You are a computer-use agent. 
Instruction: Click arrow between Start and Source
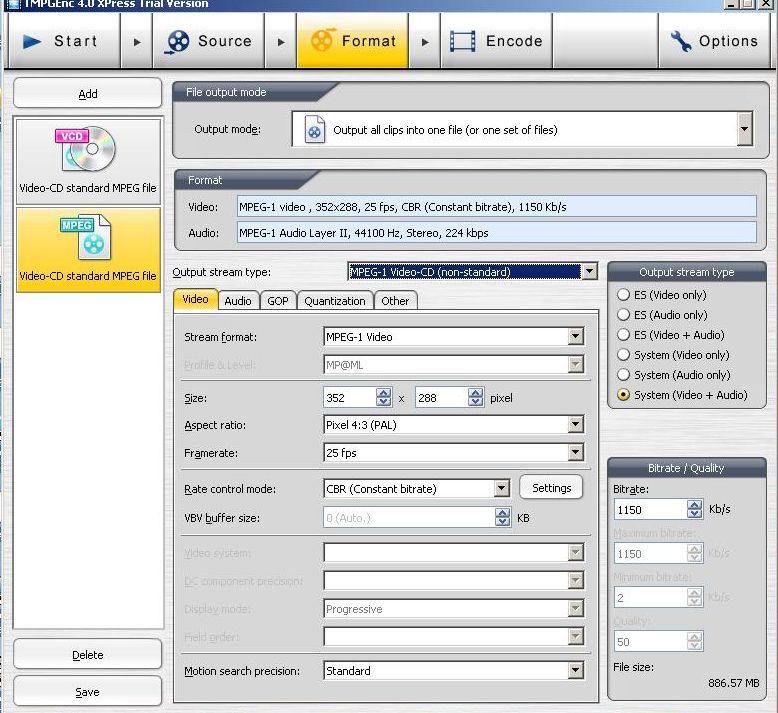tap(137, 42)
